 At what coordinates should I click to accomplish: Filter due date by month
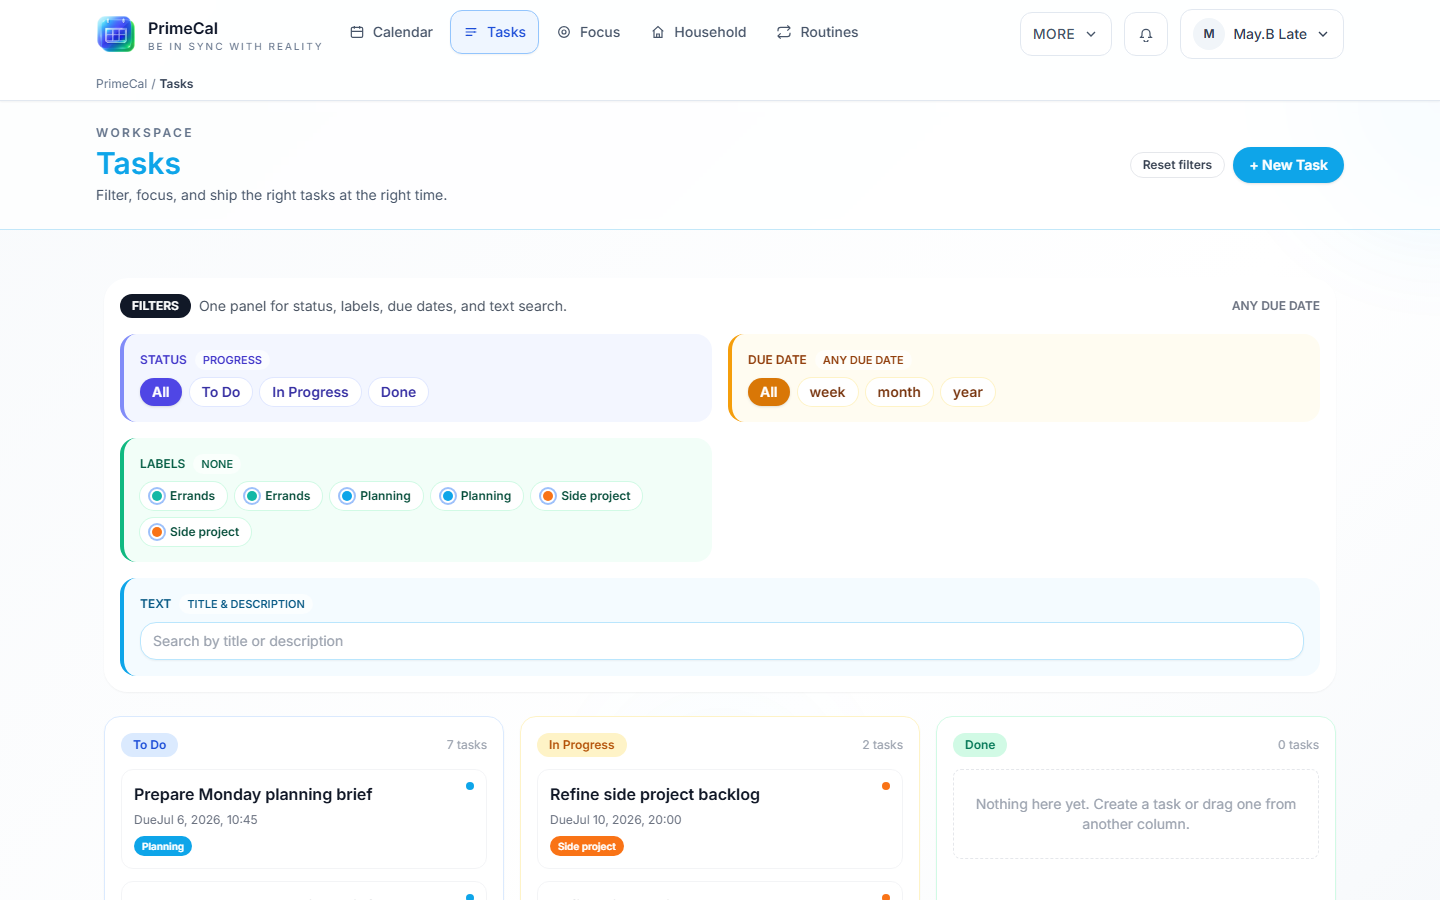click(x=899, y=392)
